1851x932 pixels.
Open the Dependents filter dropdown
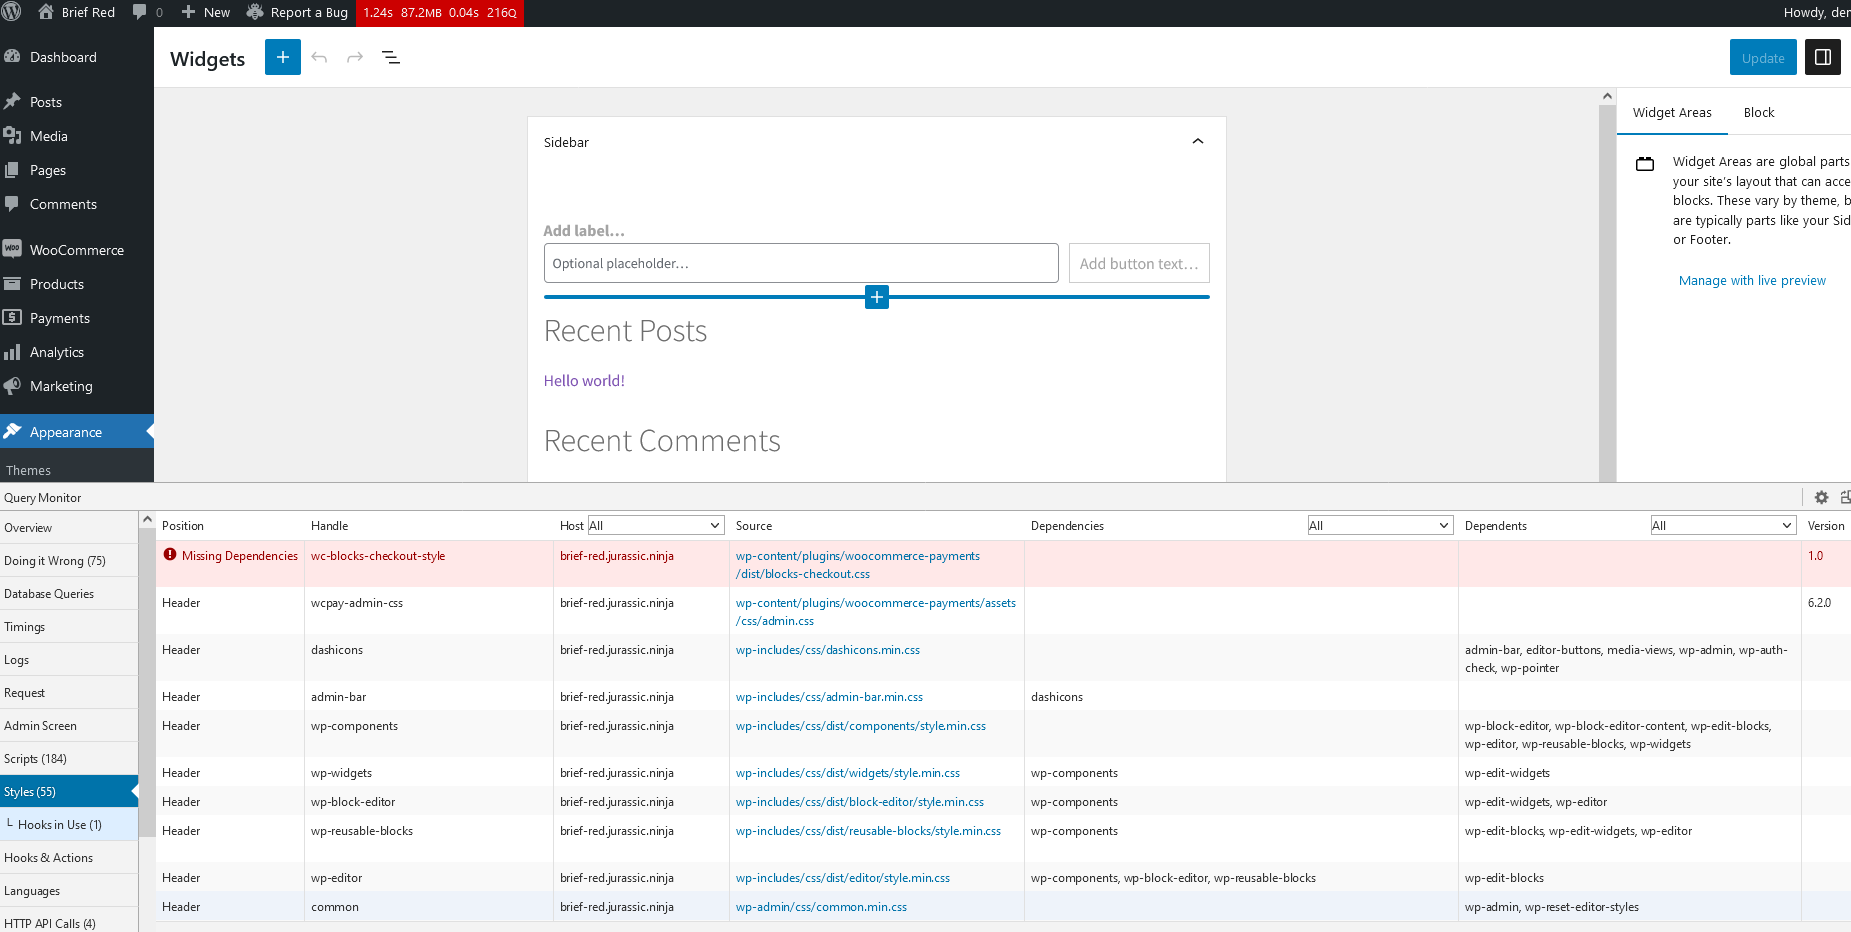point(1722,524)
